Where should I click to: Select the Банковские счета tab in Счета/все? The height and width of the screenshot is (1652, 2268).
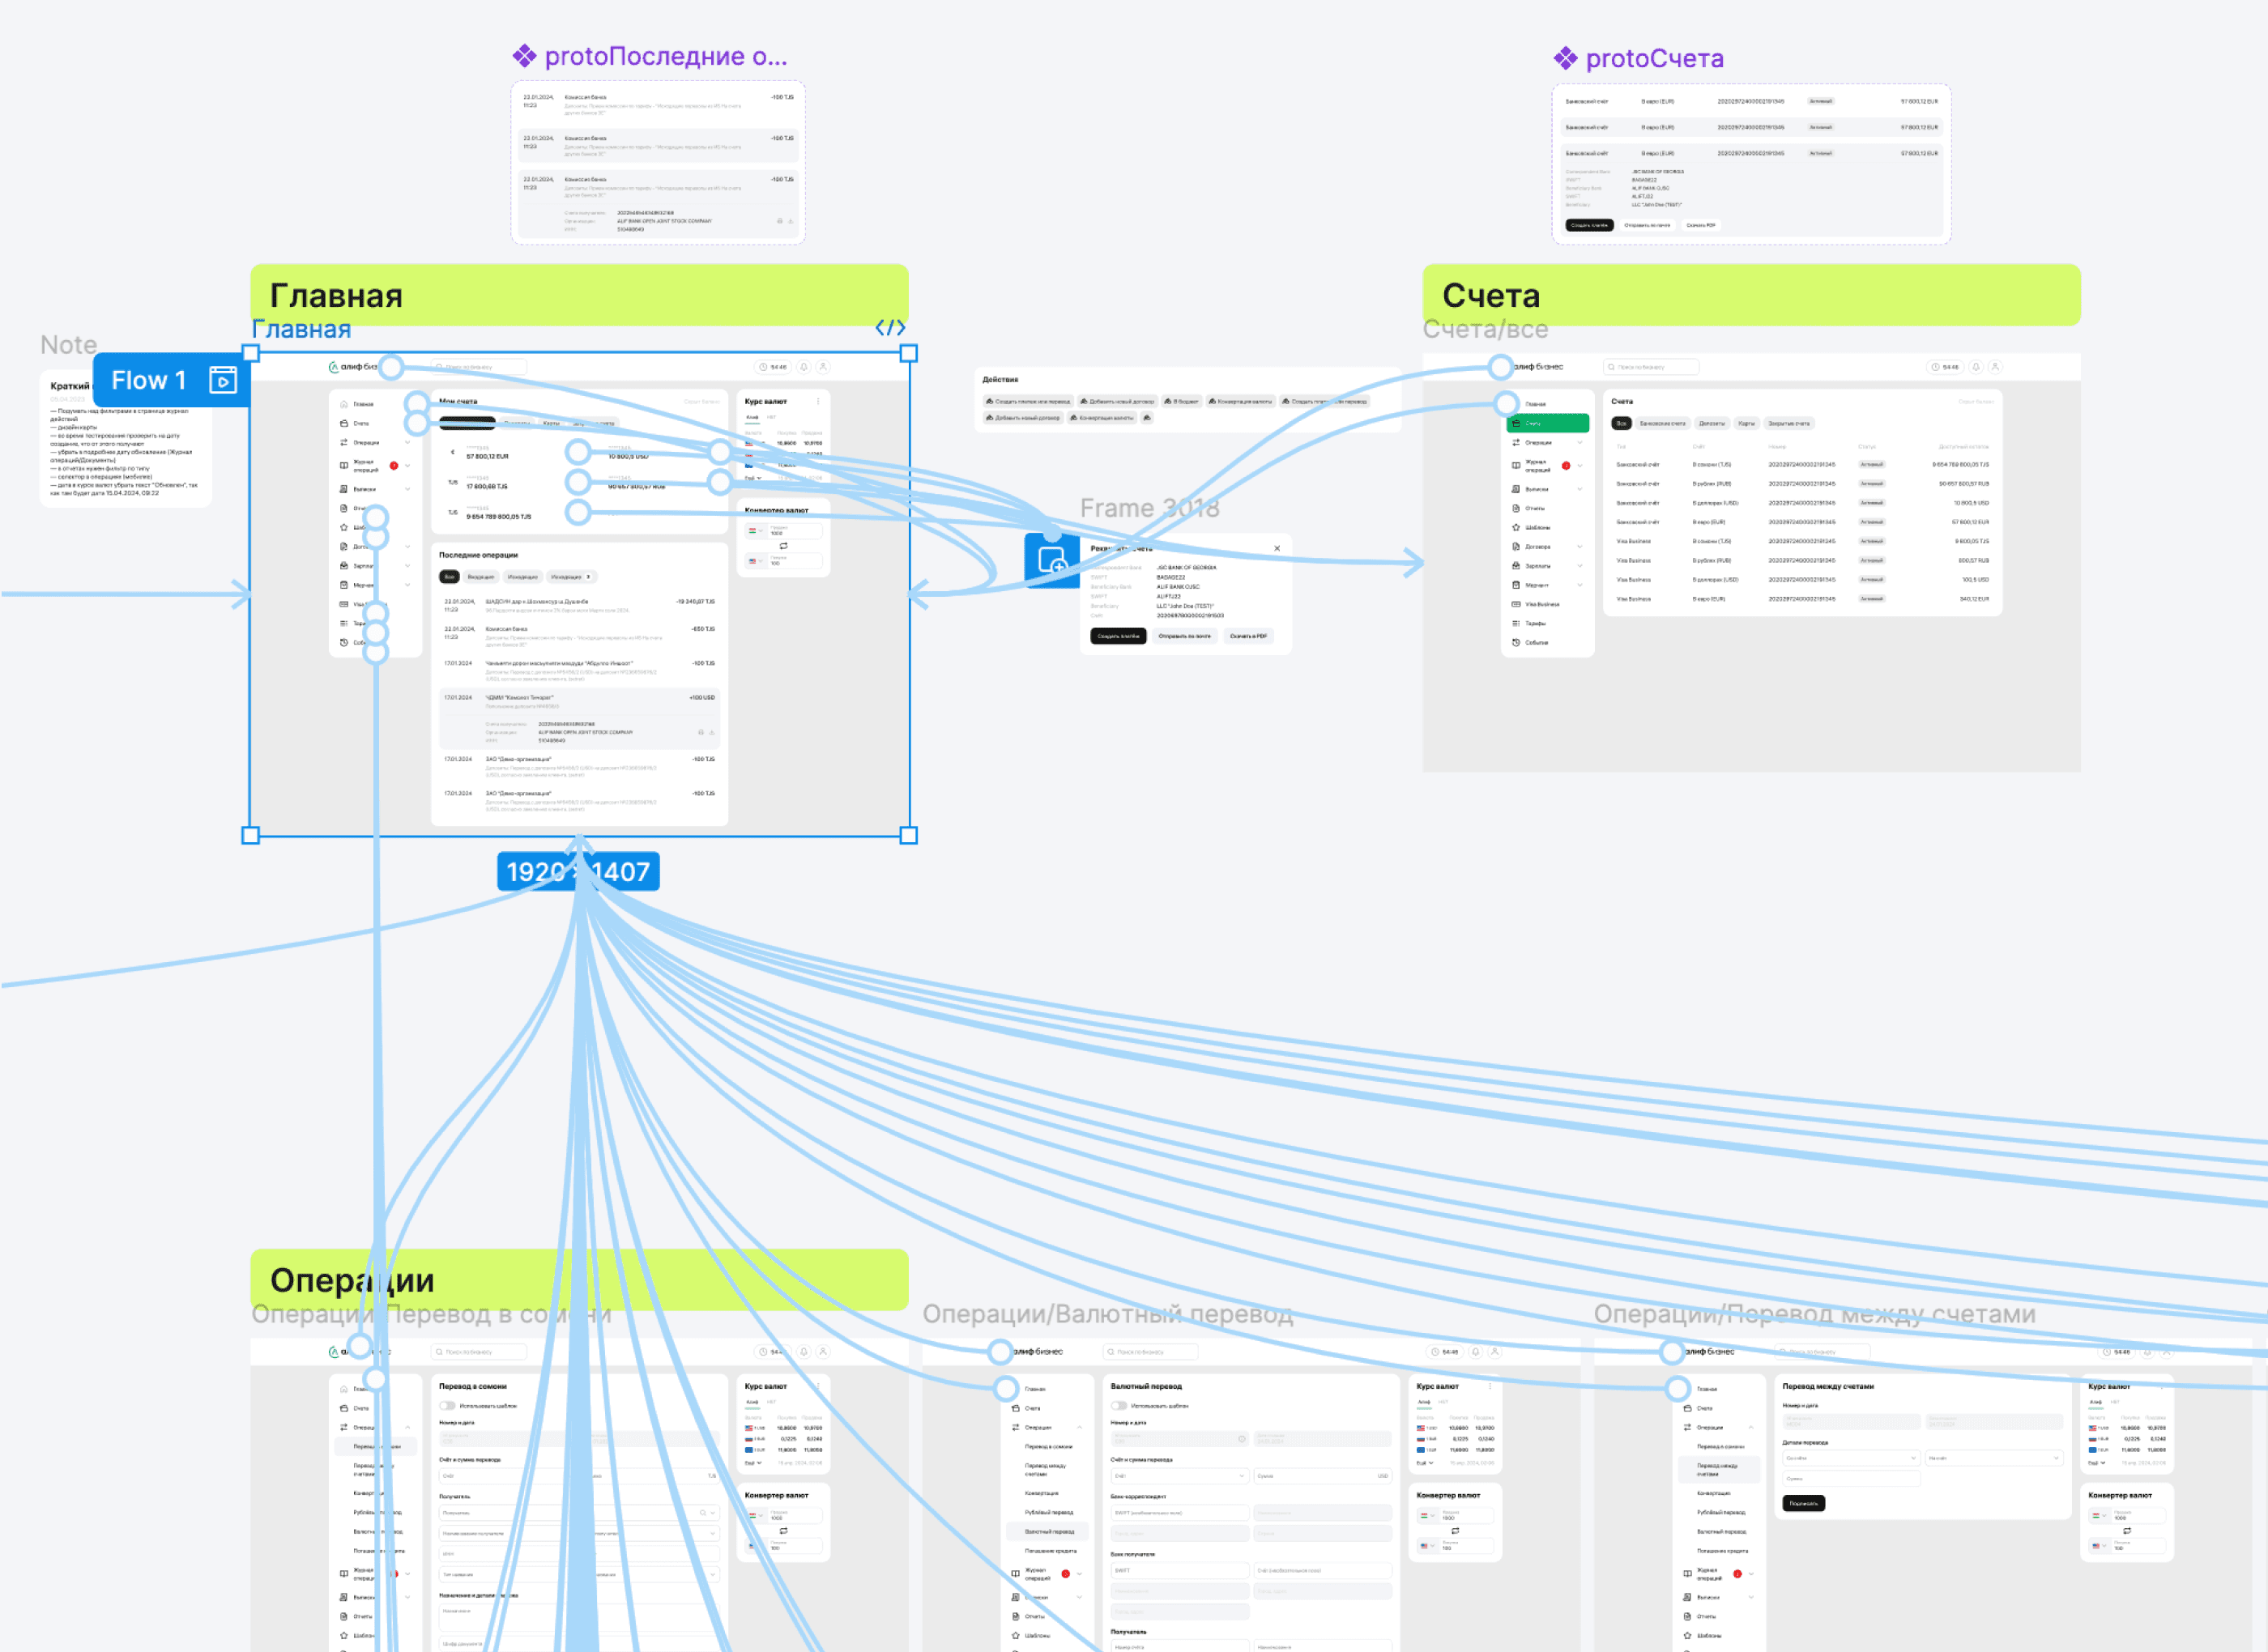coord(1662,423)
